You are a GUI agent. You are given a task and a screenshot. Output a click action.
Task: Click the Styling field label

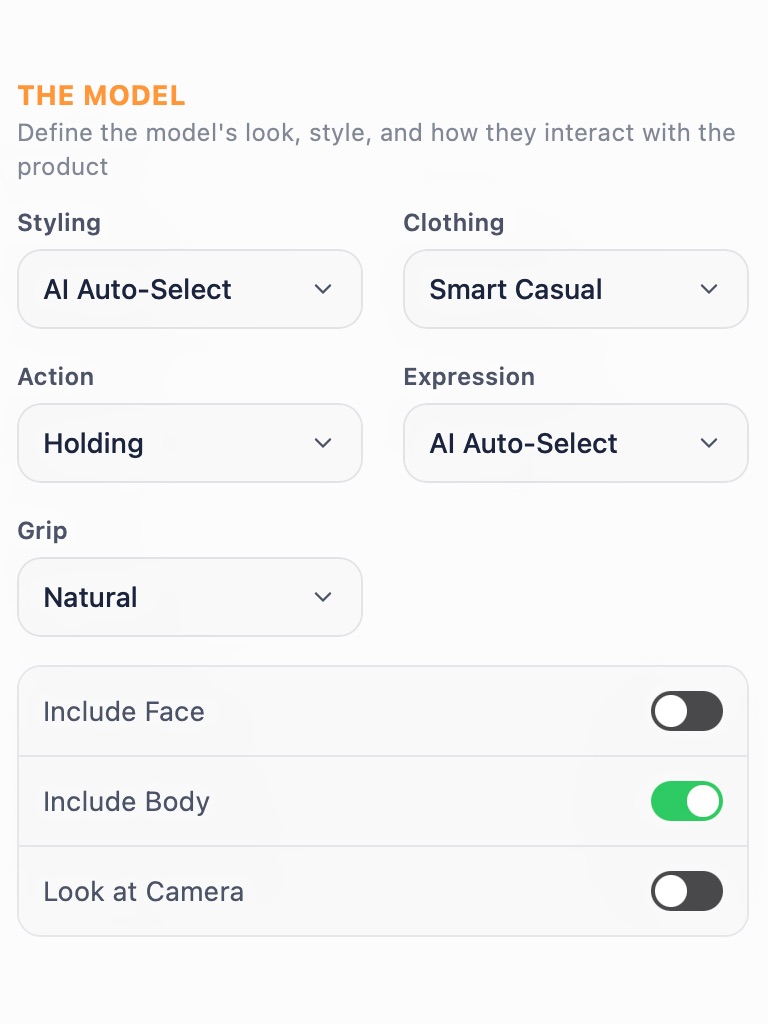pyautogui.click(x=59, y=222)
